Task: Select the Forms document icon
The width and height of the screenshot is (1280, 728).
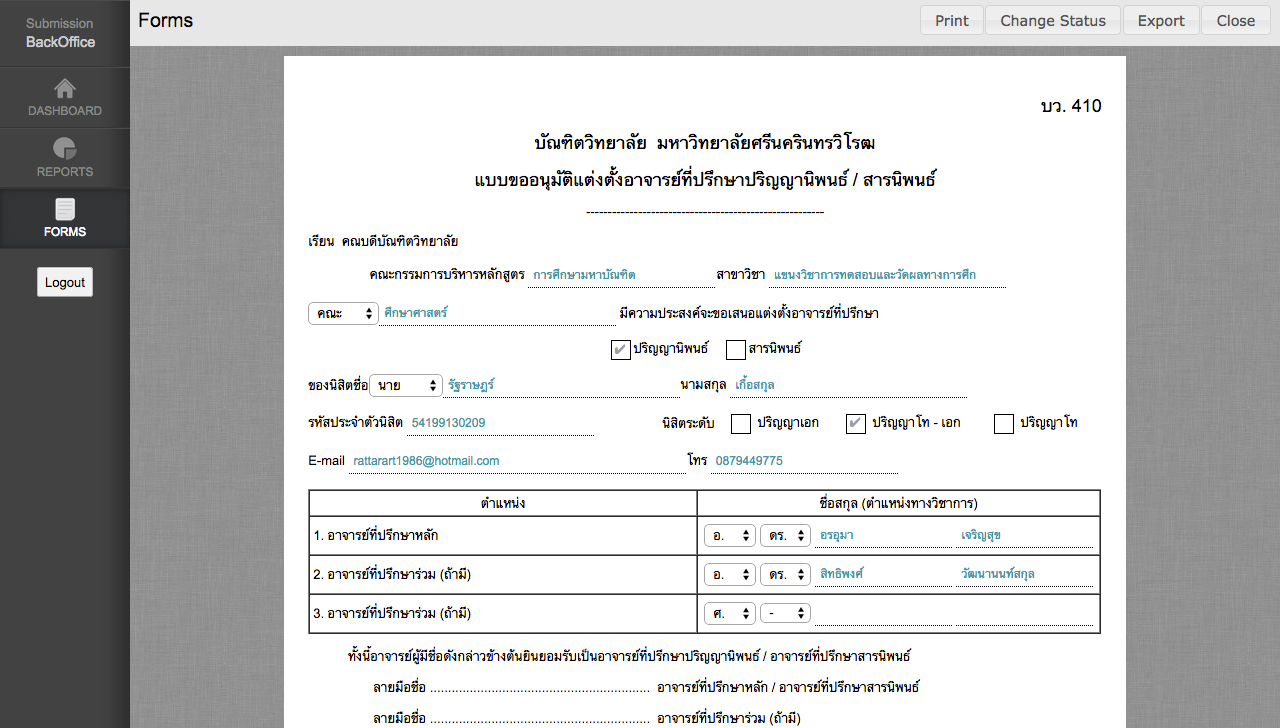Action: tap(64, 209)
